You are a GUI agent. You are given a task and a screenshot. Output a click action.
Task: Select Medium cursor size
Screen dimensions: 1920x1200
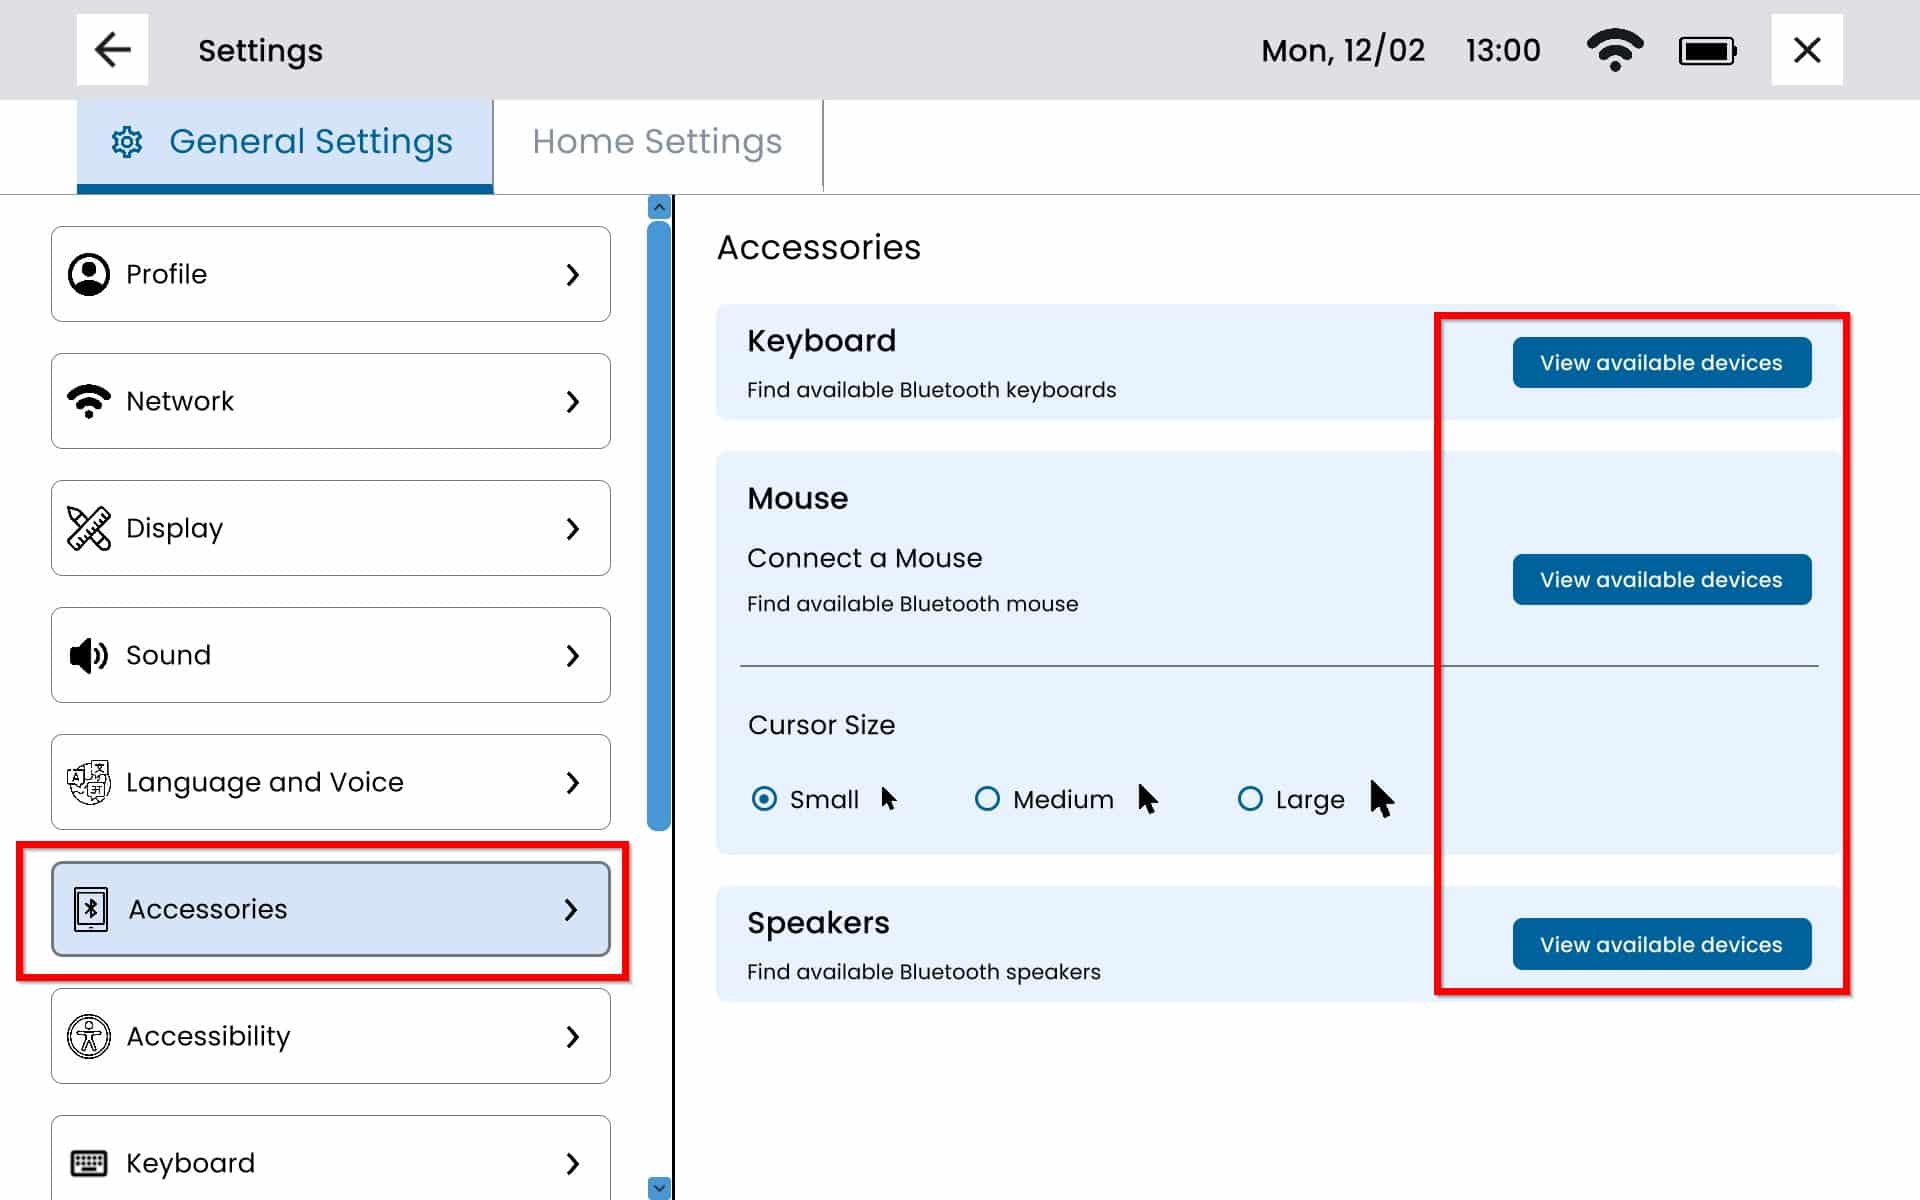987,799
